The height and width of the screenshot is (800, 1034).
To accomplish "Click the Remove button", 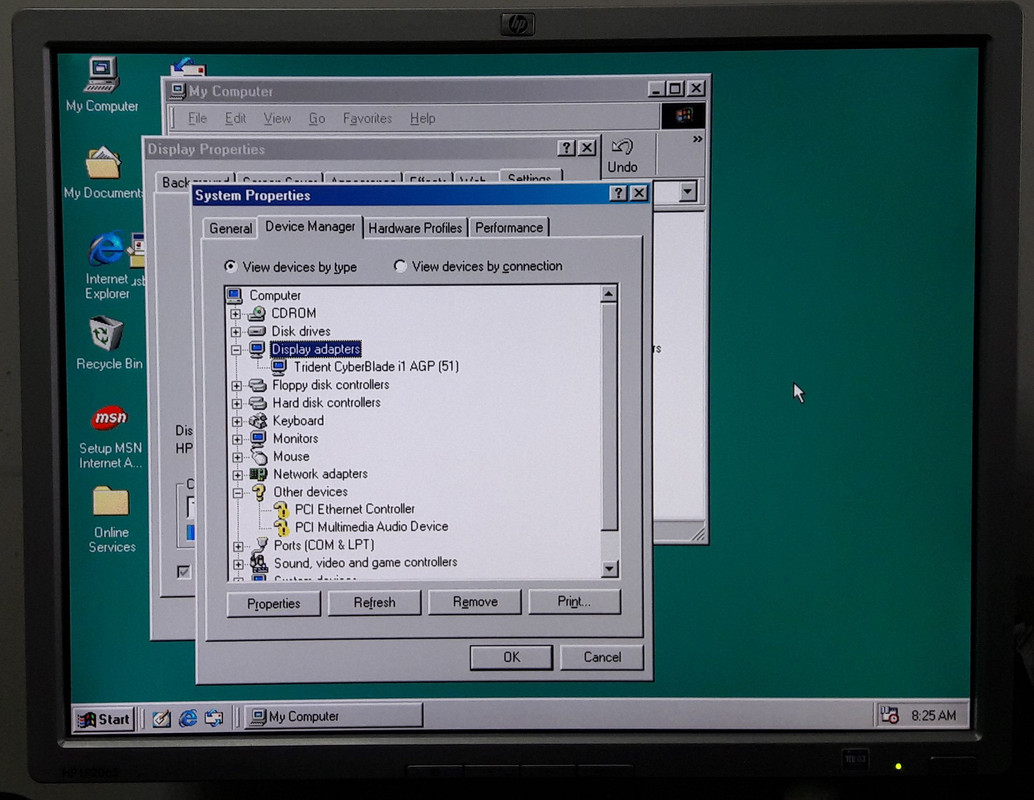I will coord(475,602).
